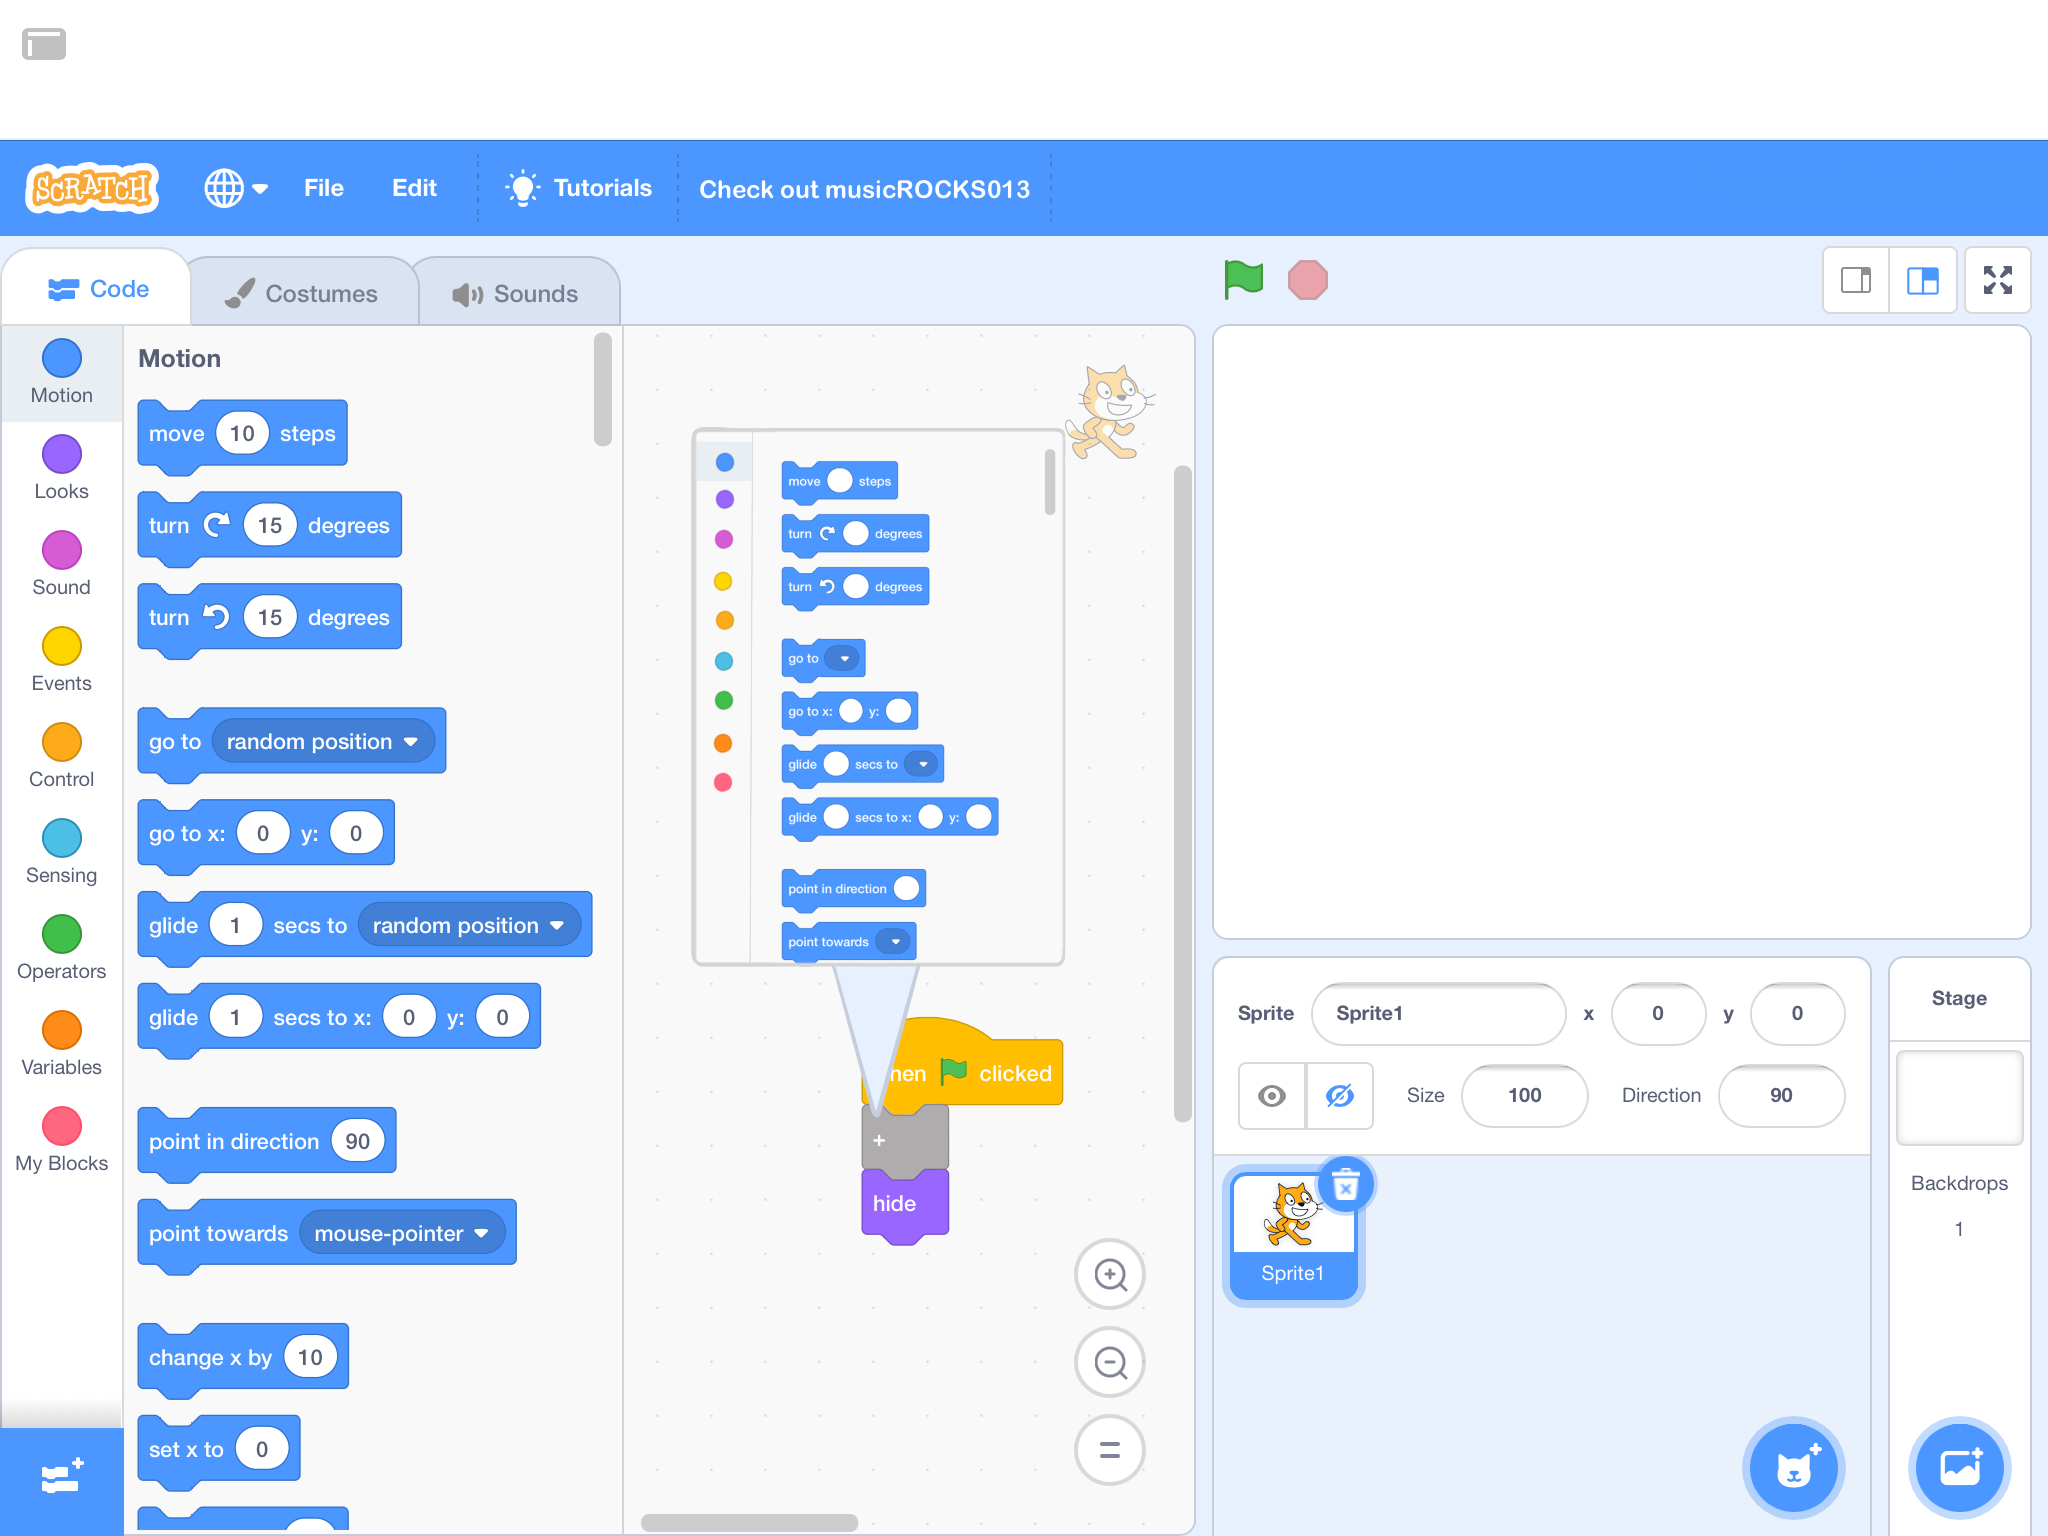This screenshot has width=2048, height=1536.
Task: Select the Stage panel header
Action: pyautogui.click(x=1959, y=998)
